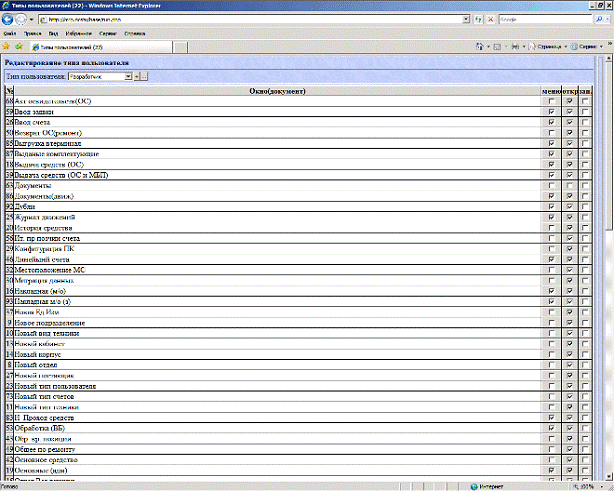Click the browser Forward button
This screenshot has height=491, width=614.
(23, 20)
